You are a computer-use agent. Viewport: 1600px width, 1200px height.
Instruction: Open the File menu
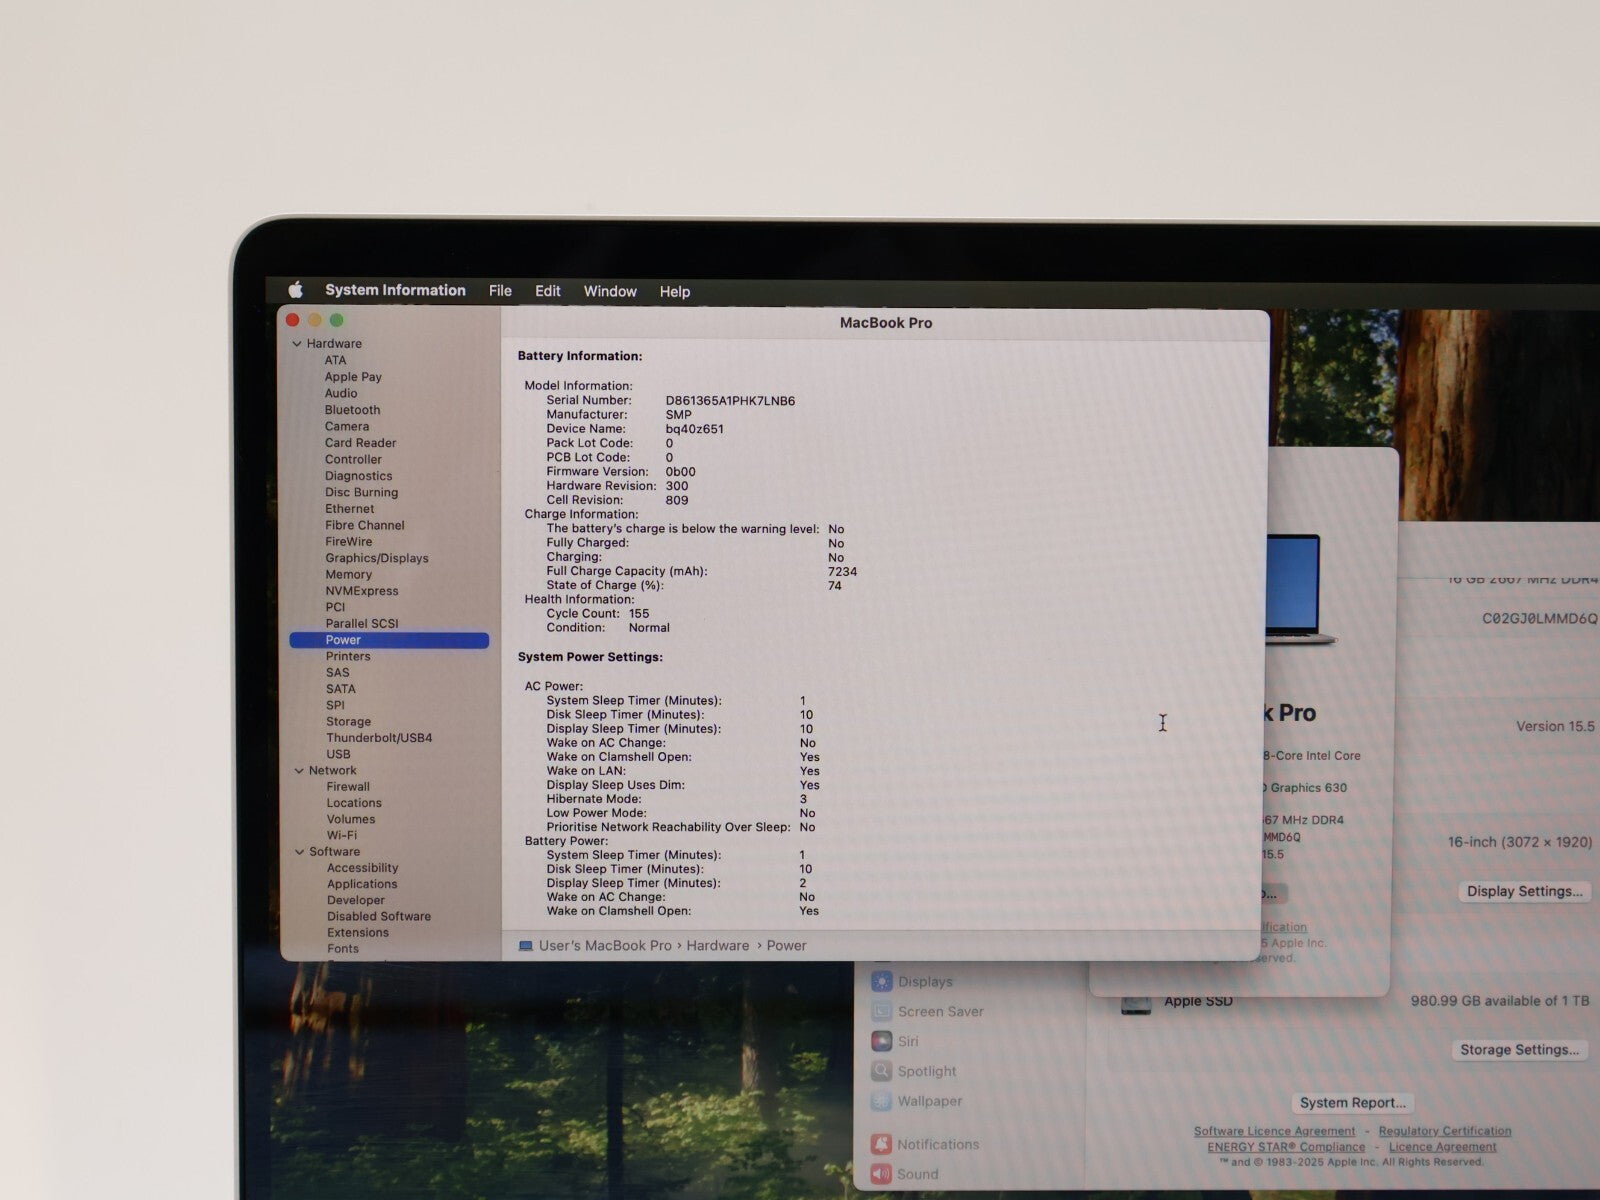(500, 291)
